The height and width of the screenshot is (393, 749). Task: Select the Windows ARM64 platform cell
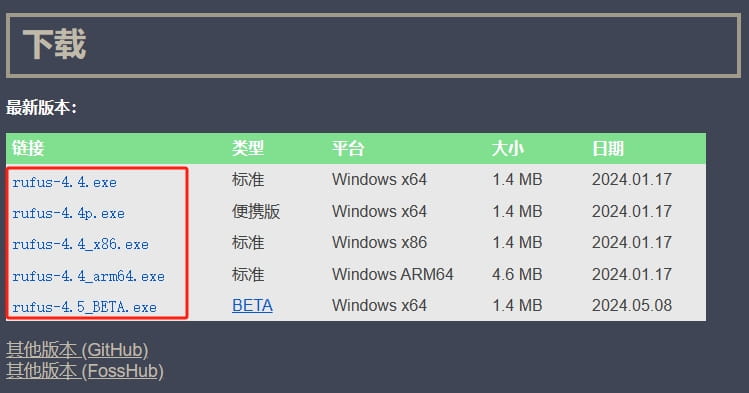coord(393,274)
